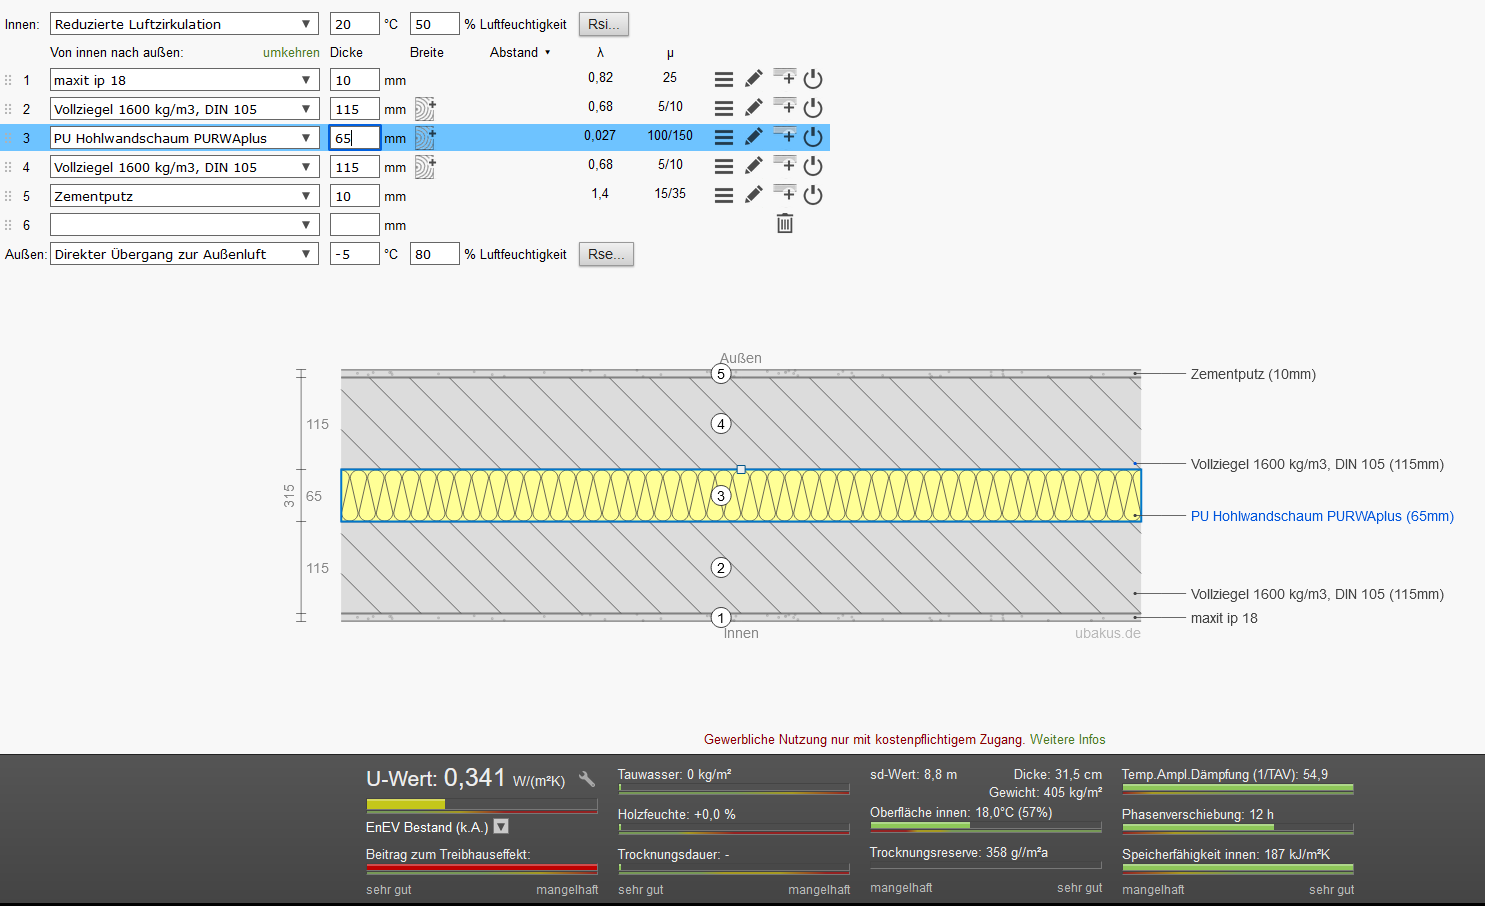The image size is (1485, 906).
Task: Select layer marker 4 in the wall diagram
Action: (721, 424)
